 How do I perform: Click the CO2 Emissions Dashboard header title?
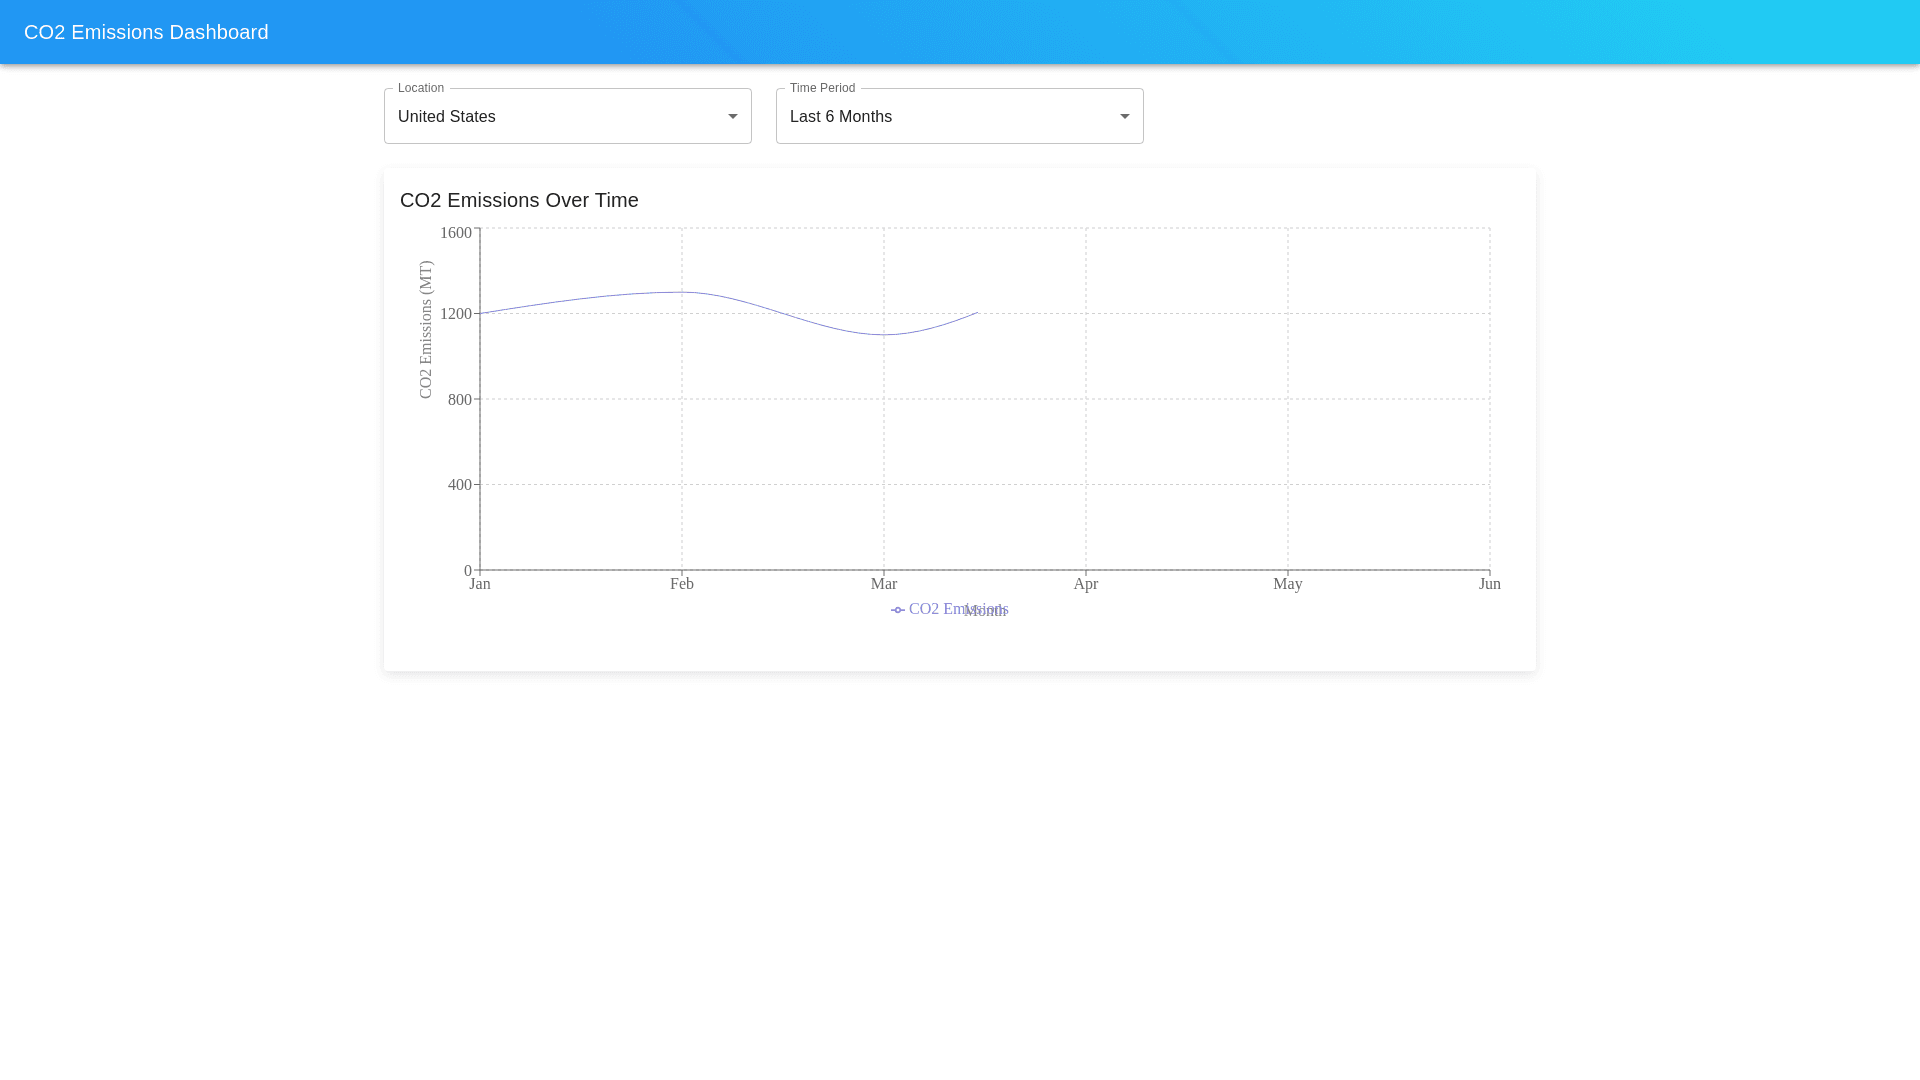(146, 32)
